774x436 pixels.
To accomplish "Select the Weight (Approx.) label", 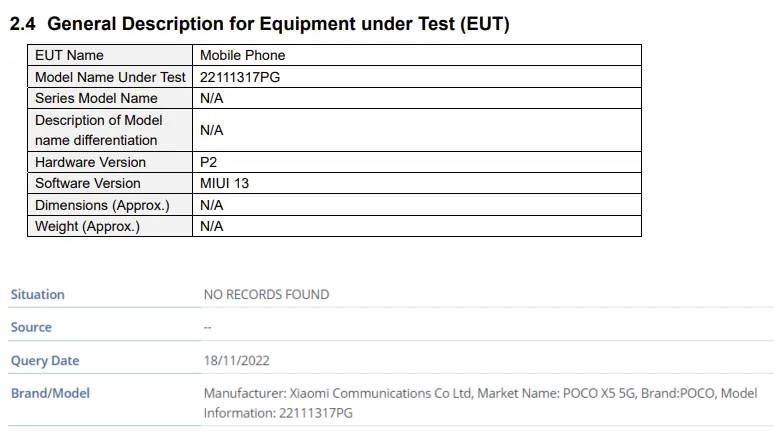I will tap(87, 226).
